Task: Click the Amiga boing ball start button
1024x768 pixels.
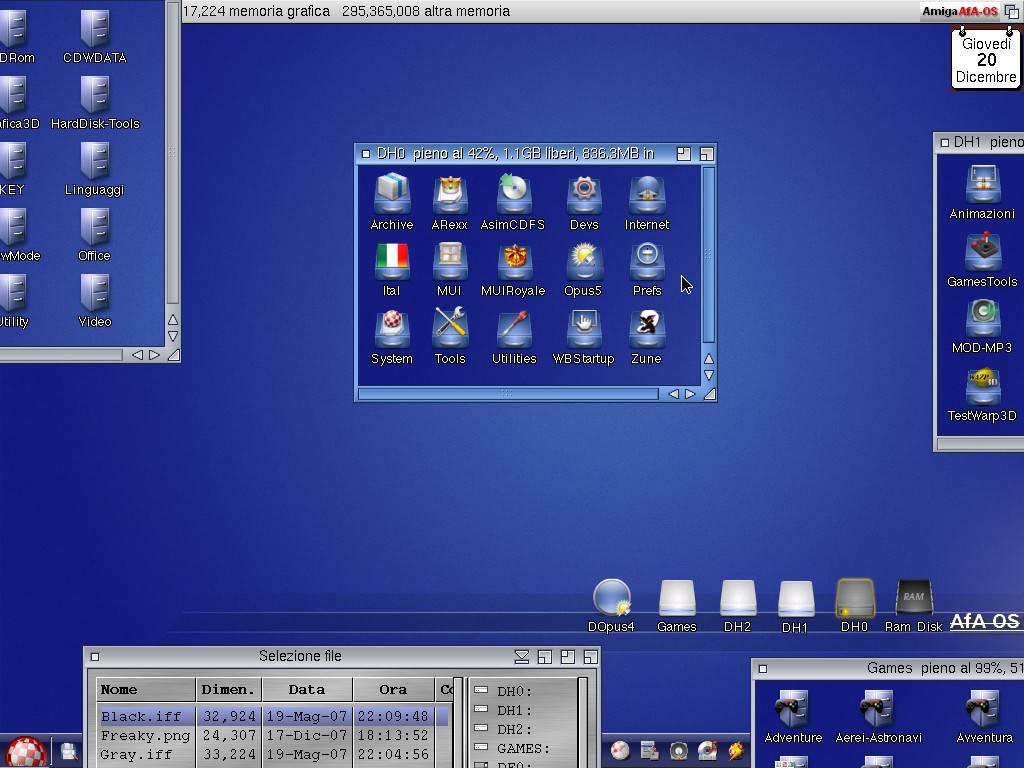Action: tap(26, 752)
